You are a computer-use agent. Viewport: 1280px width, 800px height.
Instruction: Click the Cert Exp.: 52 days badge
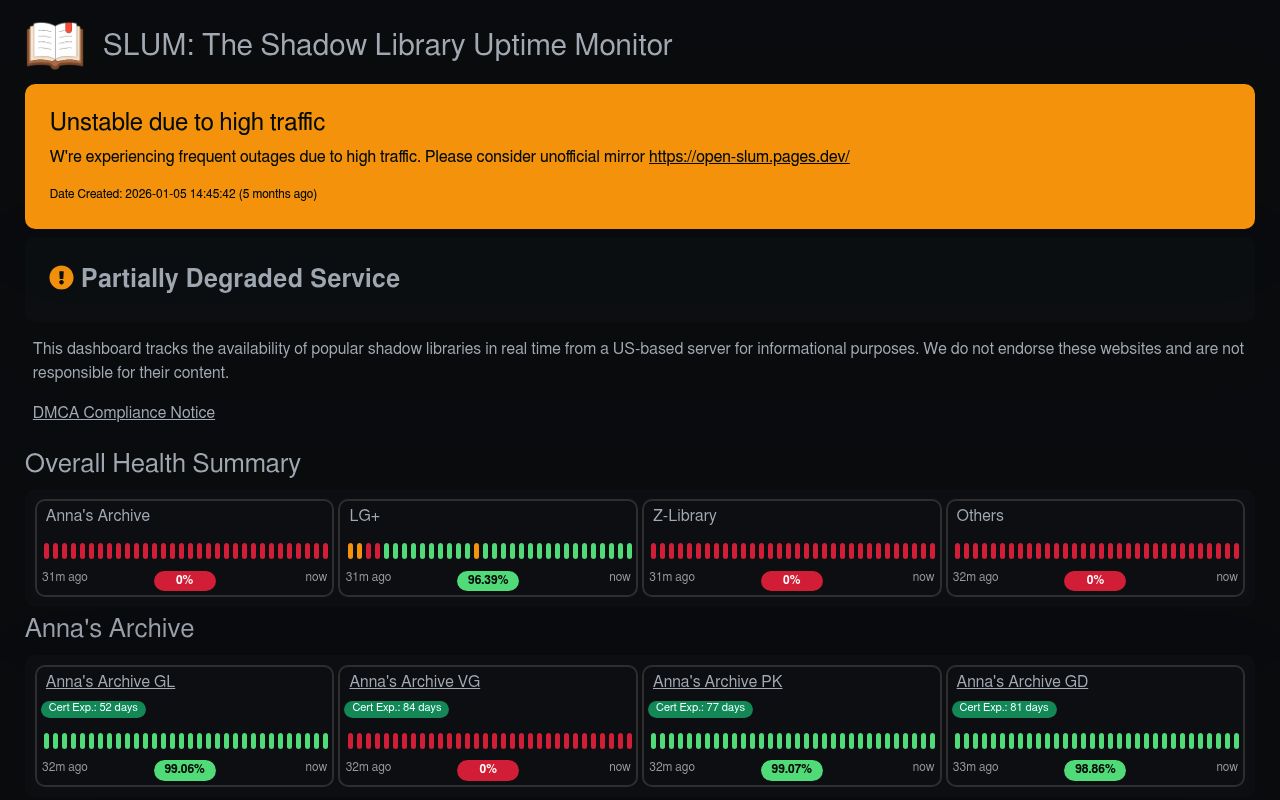pyautogui.click(x=93, y=708)
